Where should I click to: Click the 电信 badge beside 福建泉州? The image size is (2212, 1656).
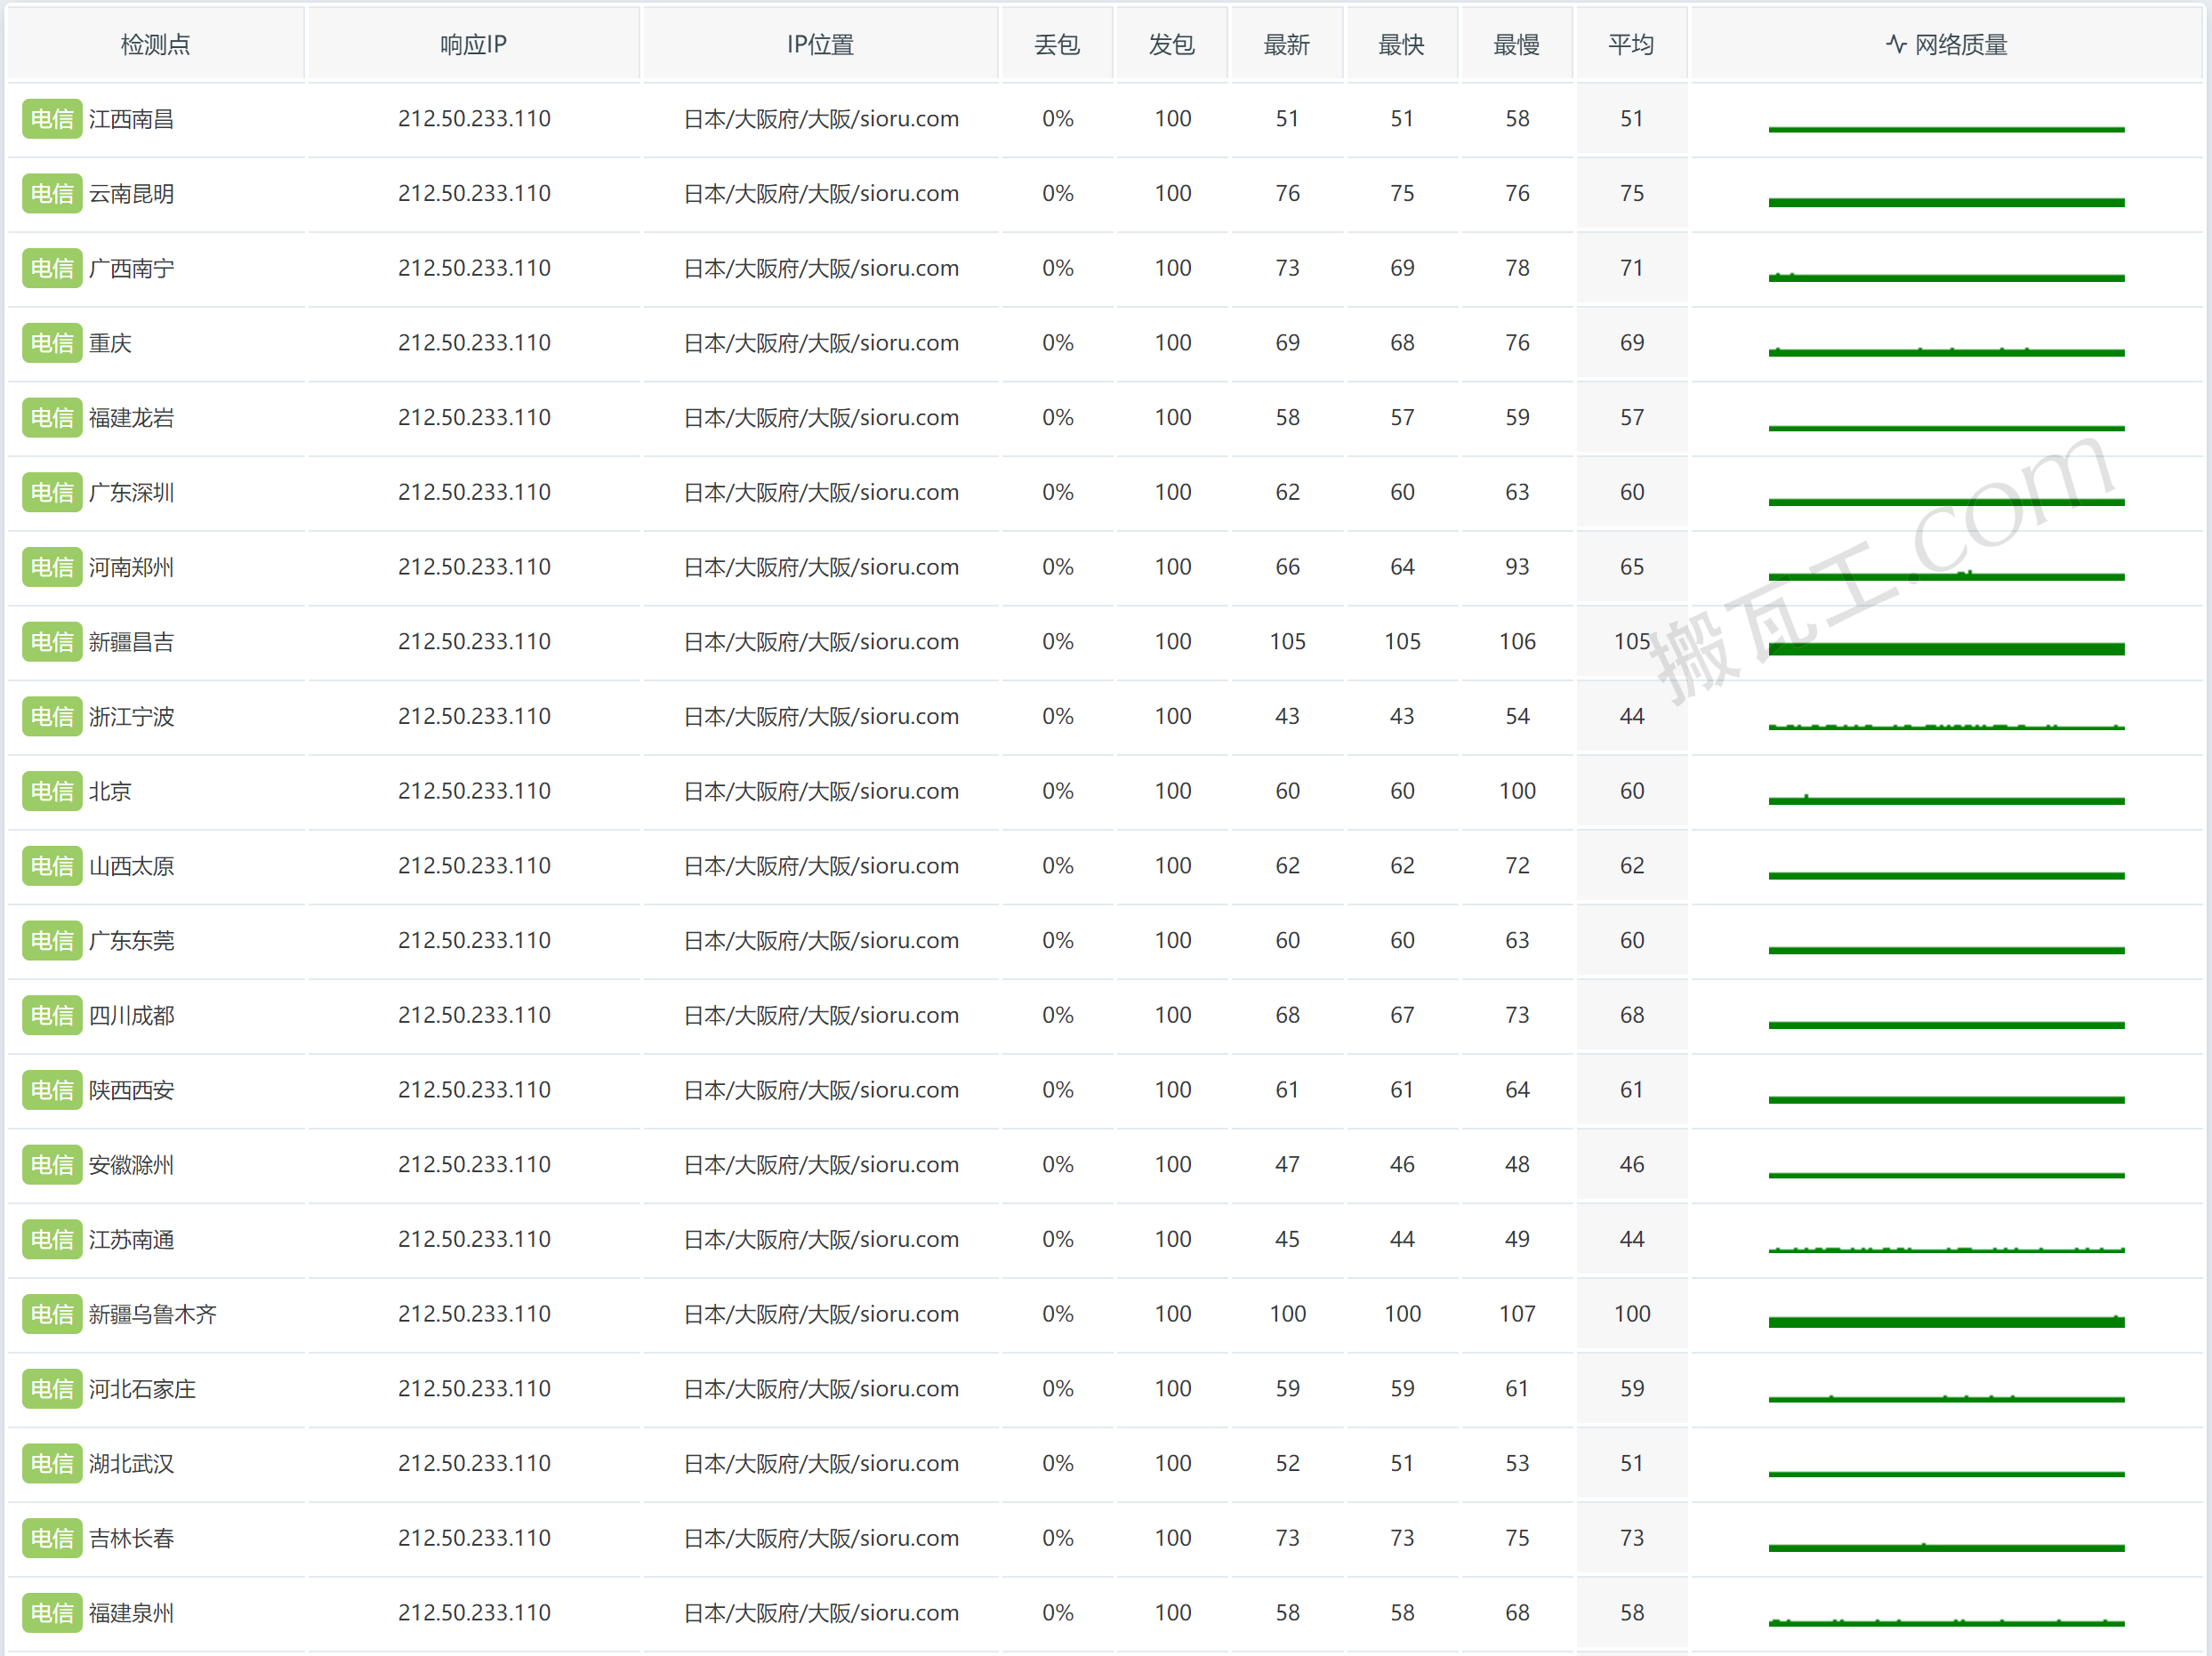pyautogui.click(x=52, y=1613)
